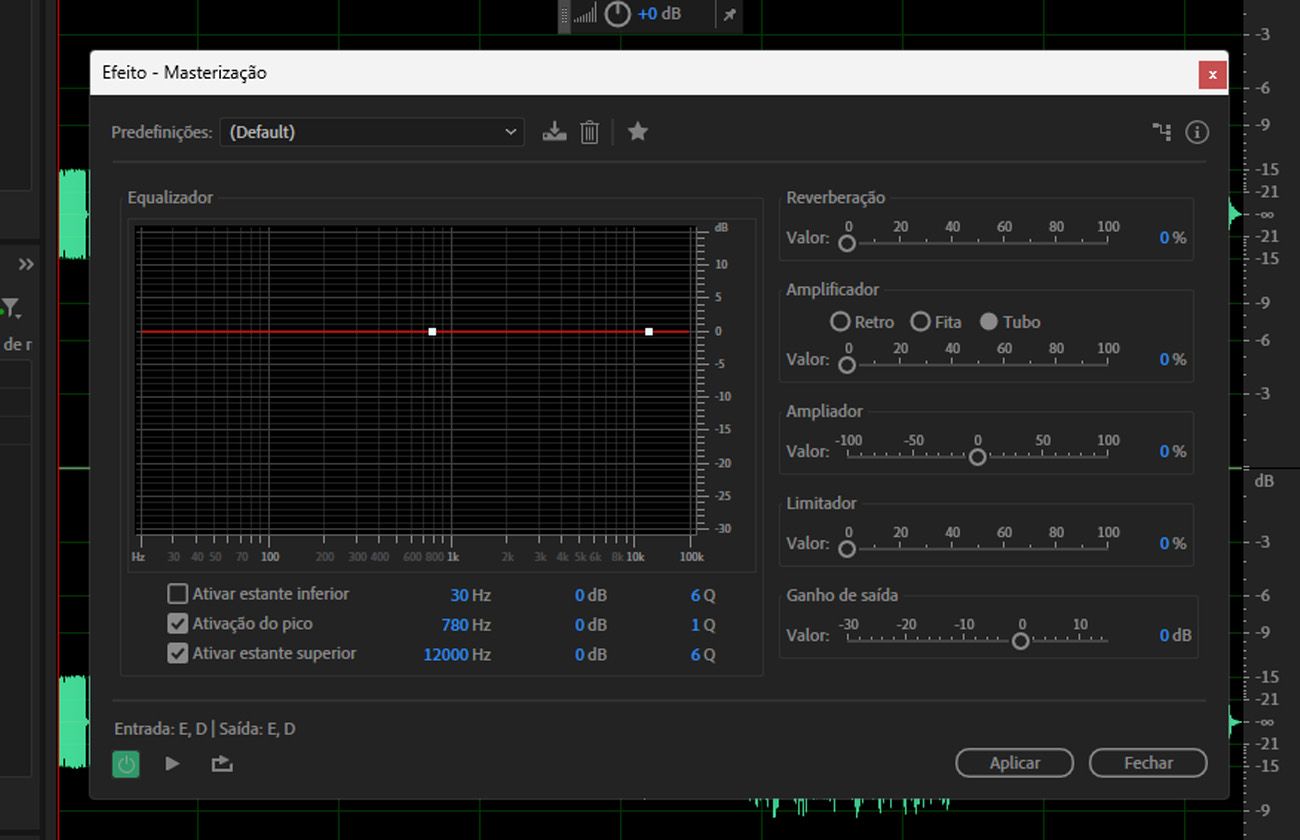Choose the 'Fita' amplifier option
Image resolution: width=1300 pixels, height=840 pixels.
[920, 322]
